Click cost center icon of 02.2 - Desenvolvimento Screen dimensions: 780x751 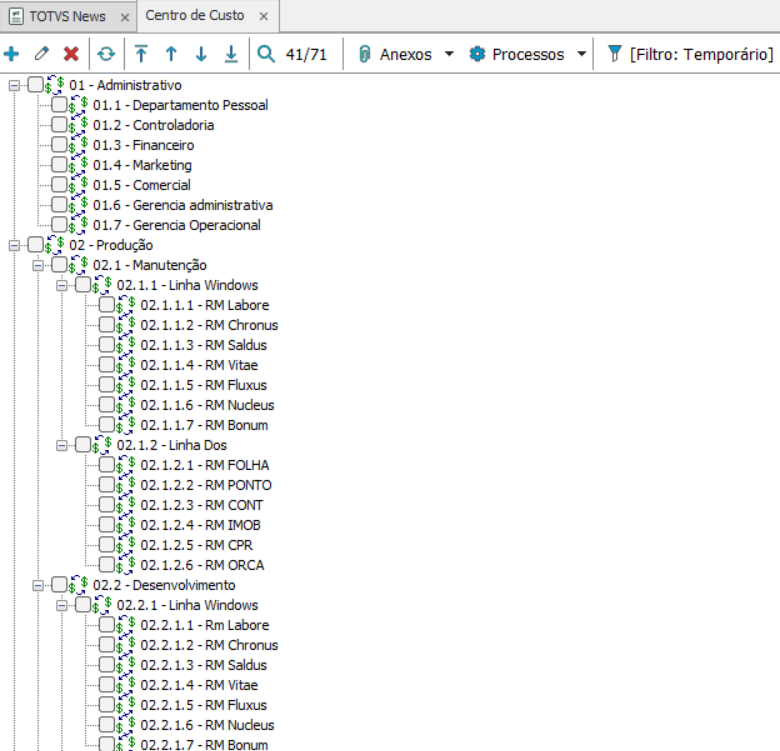(x=79, y=585)
